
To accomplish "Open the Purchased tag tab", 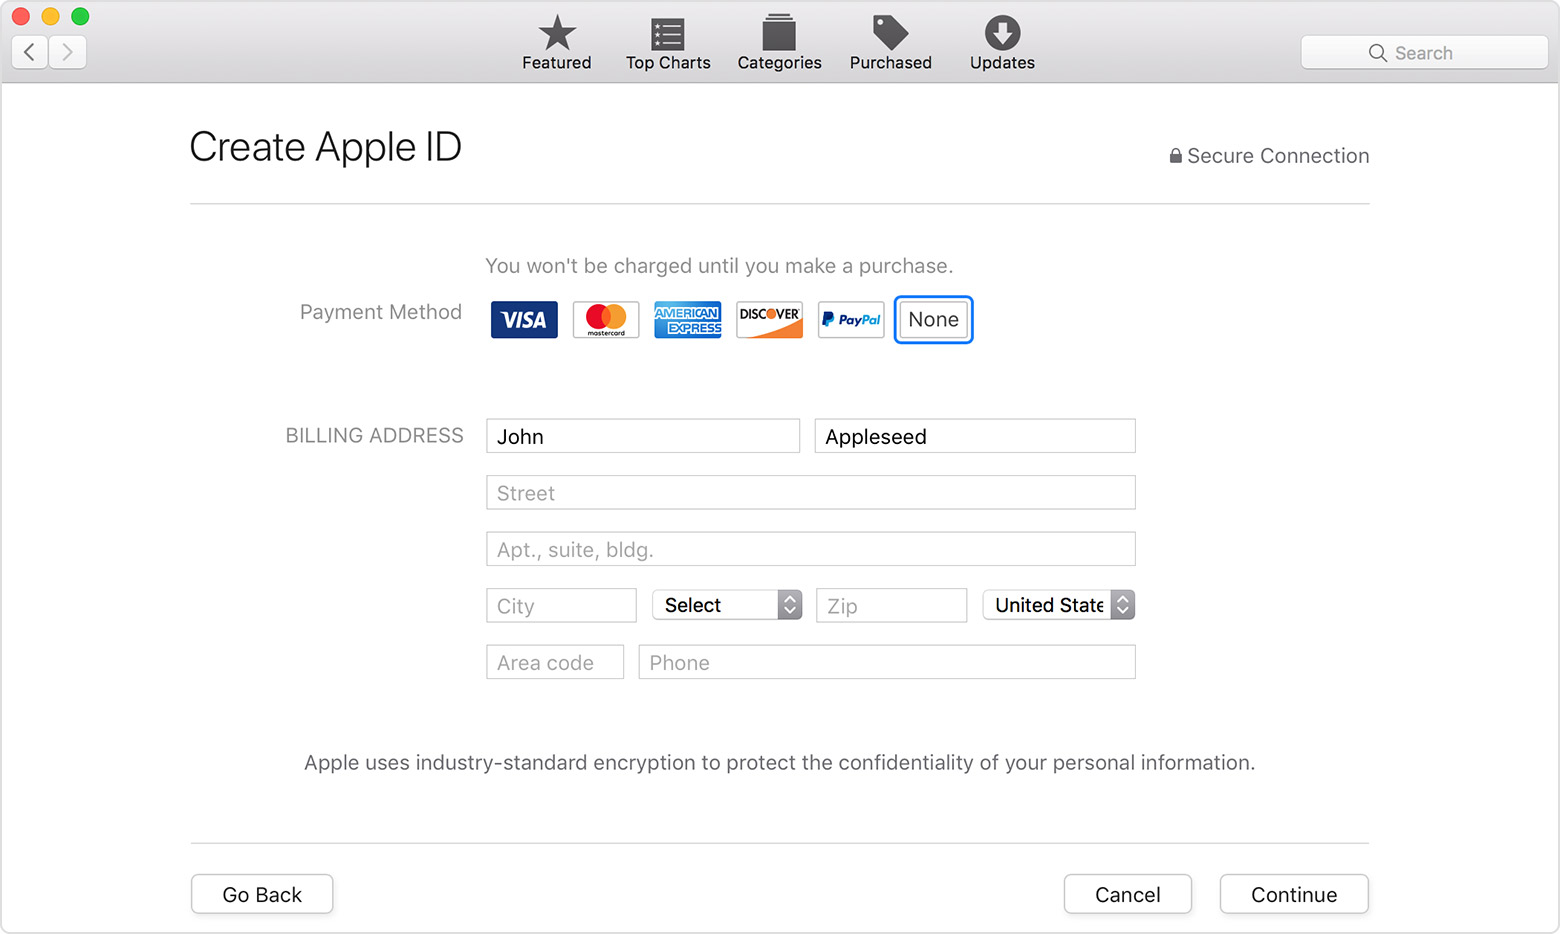I will [x=890, y=44].
